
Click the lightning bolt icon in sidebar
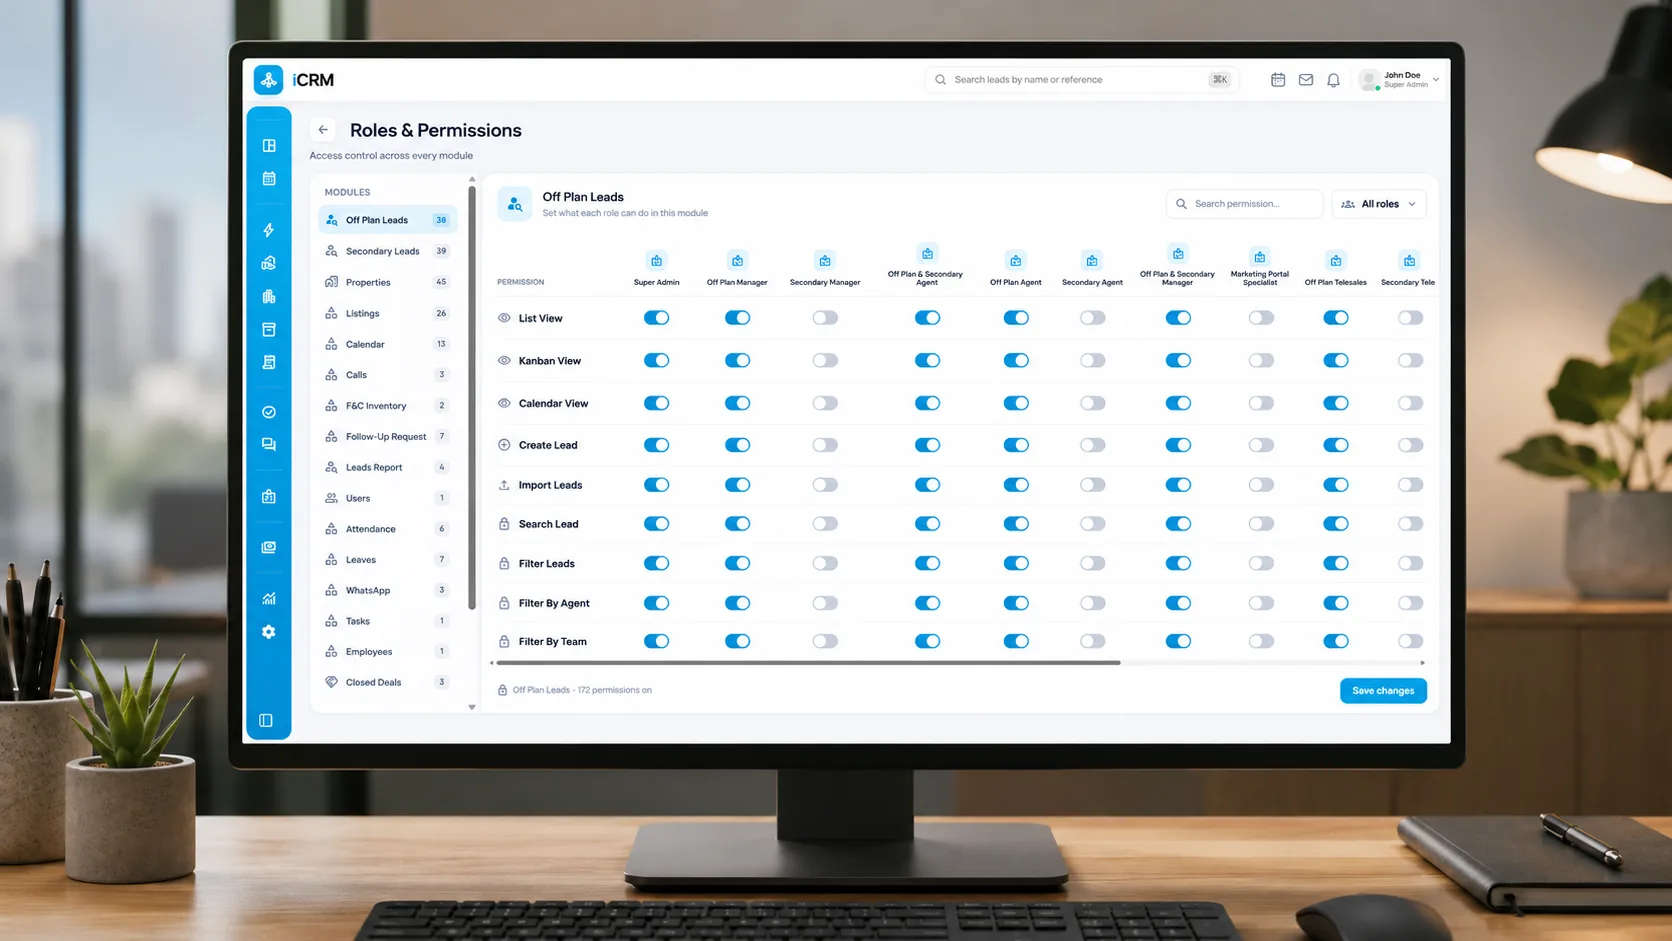tap(269, 230)
